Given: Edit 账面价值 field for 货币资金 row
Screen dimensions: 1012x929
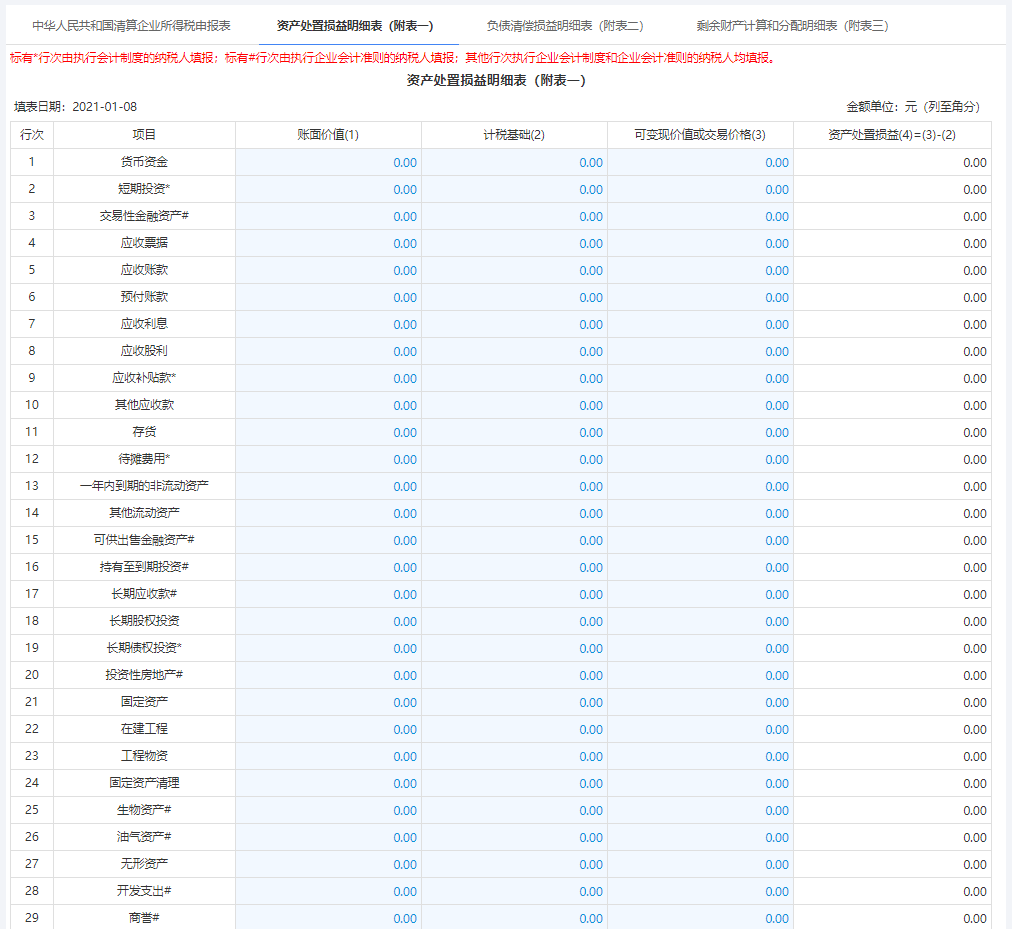Looking at the screenshot, I should [x=329, y=163].
